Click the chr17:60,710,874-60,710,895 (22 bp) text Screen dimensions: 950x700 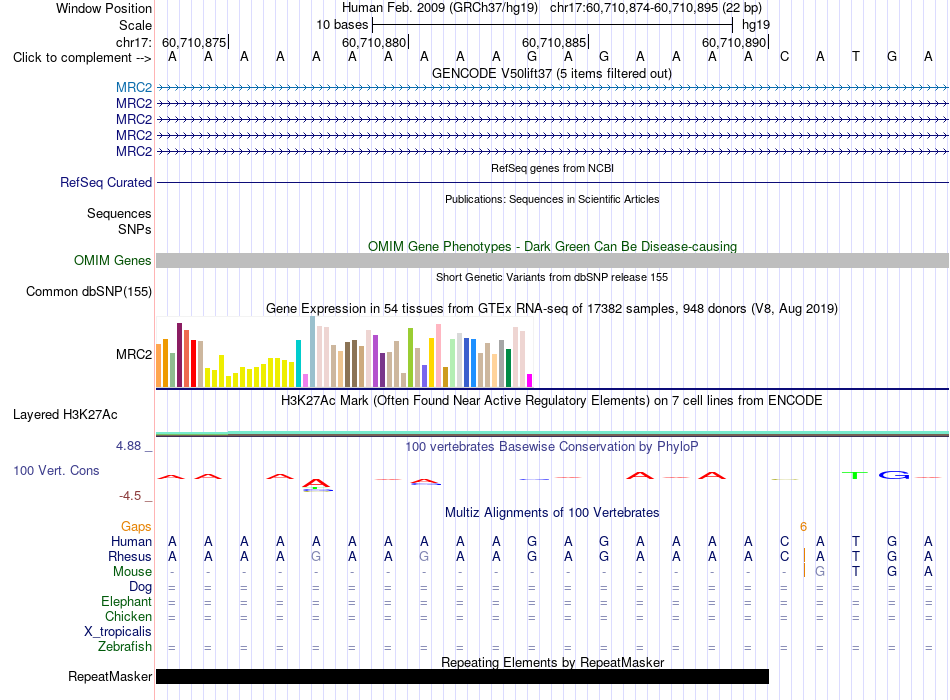coord(656,8)
